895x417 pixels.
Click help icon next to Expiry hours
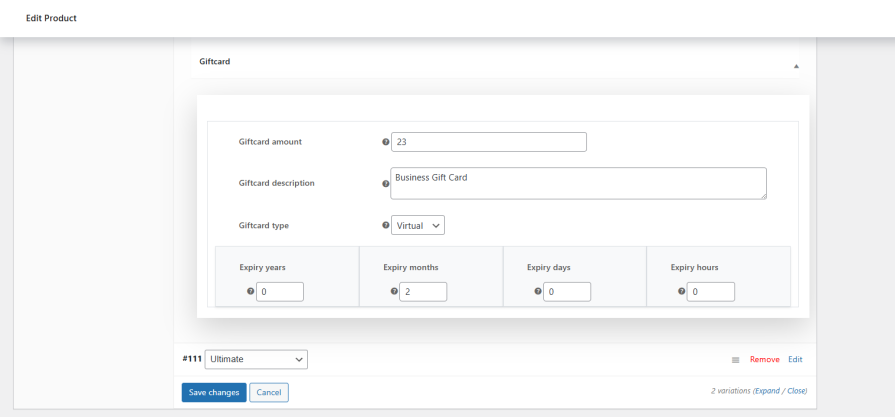point(682,291)
